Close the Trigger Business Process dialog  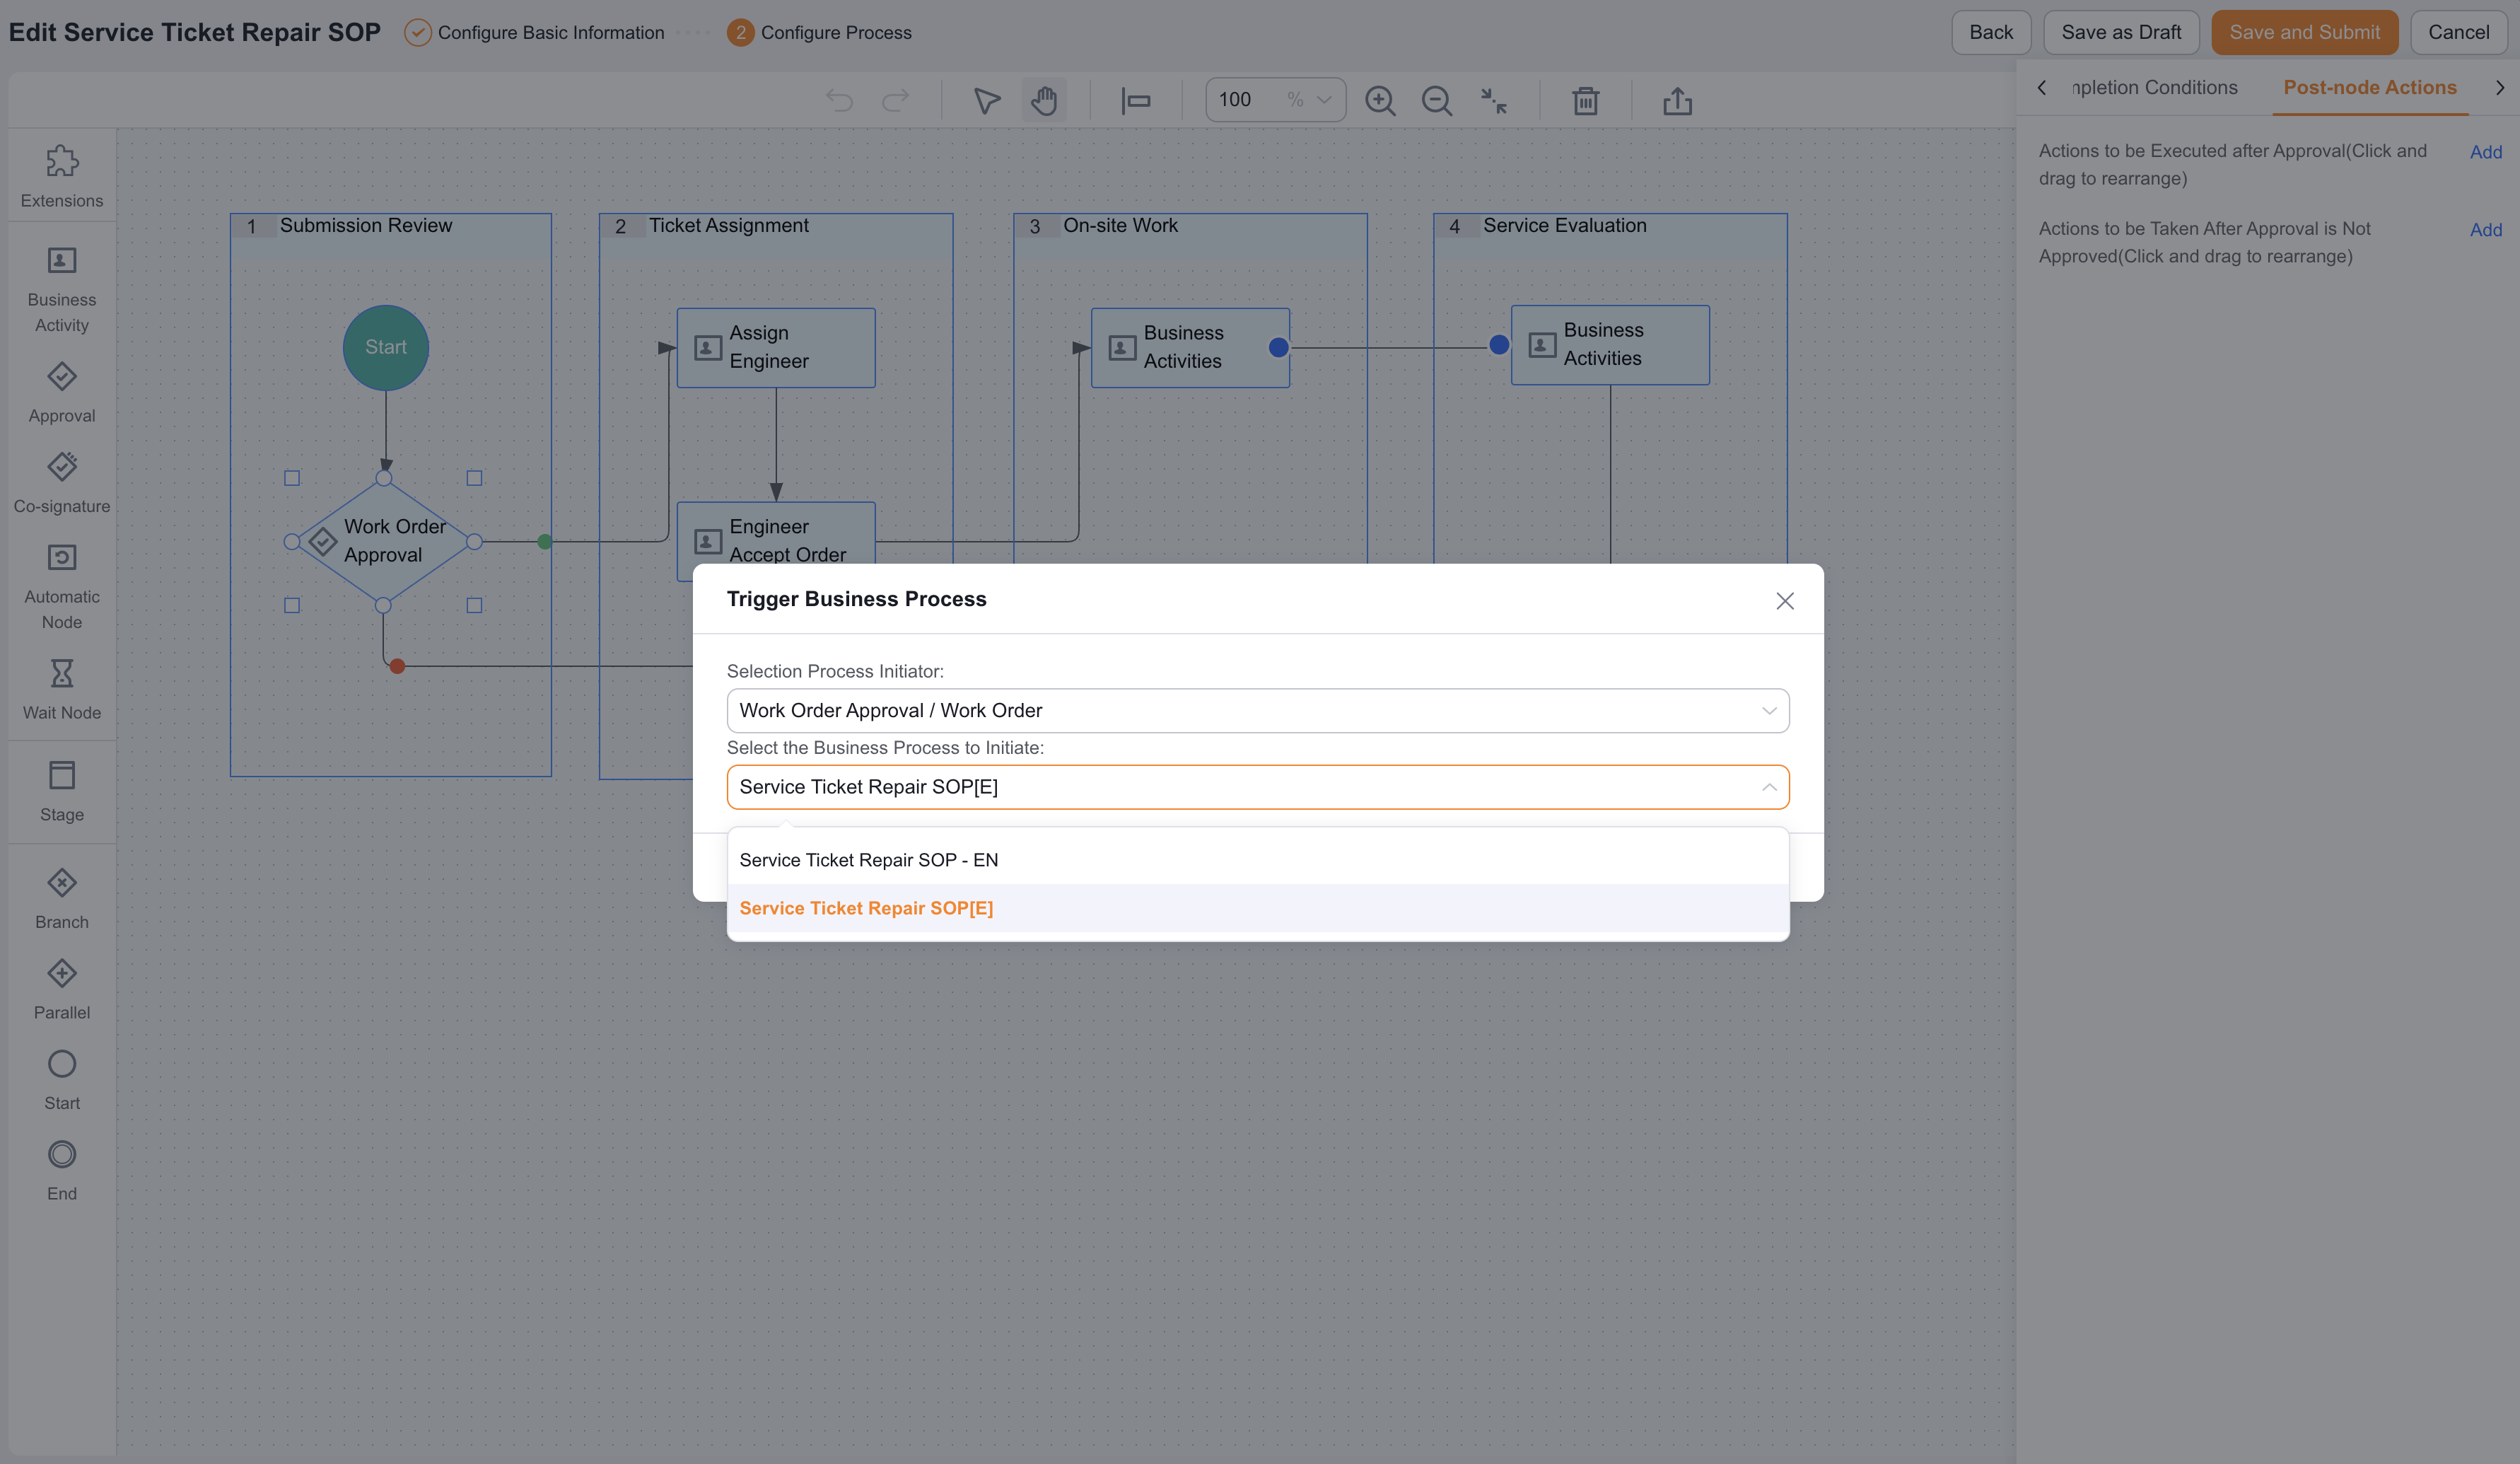point(1785,601)
